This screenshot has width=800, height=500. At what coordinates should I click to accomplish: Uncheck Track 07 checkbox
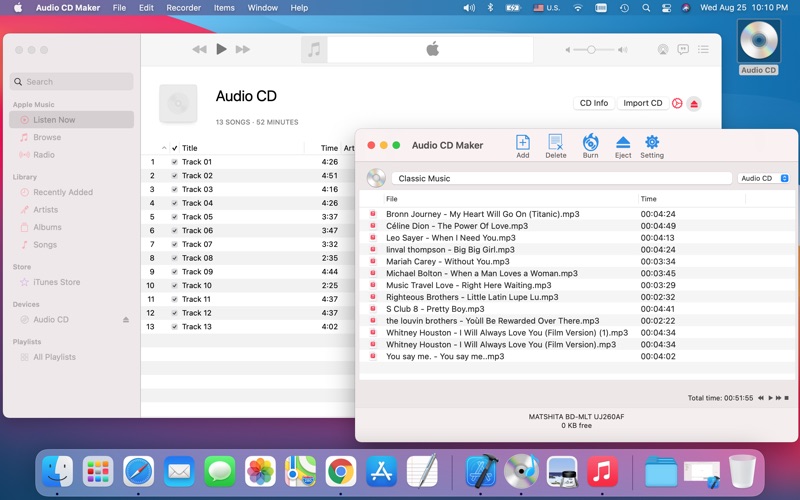[174, 244]
